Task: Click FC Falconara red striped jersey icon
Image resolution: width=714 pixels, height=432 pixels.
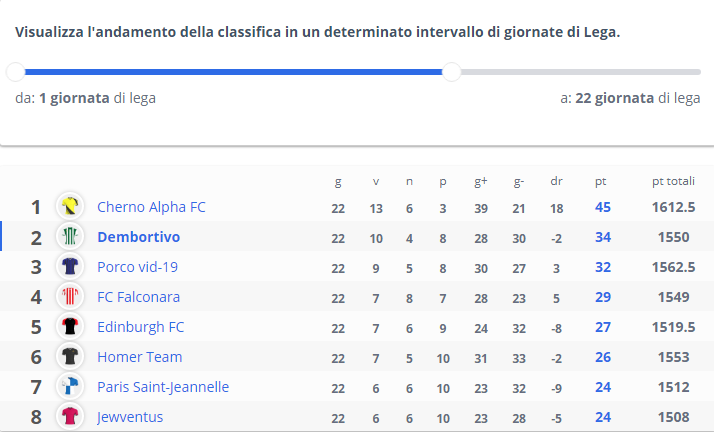Action: coord(70,296)
